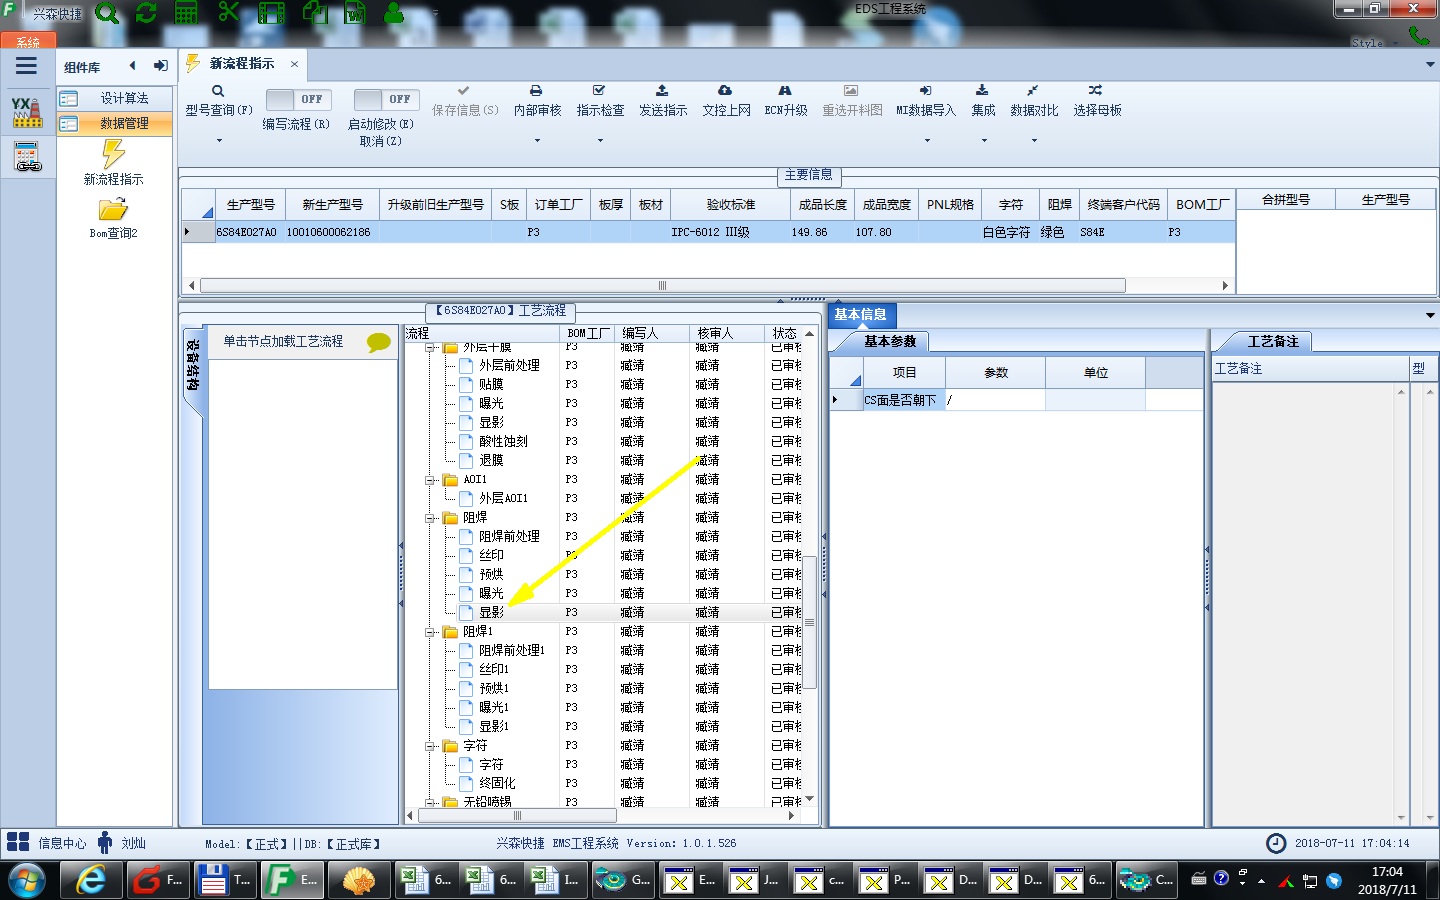1440x900 pixels.
Task: Click 指示检查 toolbar button
Action: click(x=600, y=101)
